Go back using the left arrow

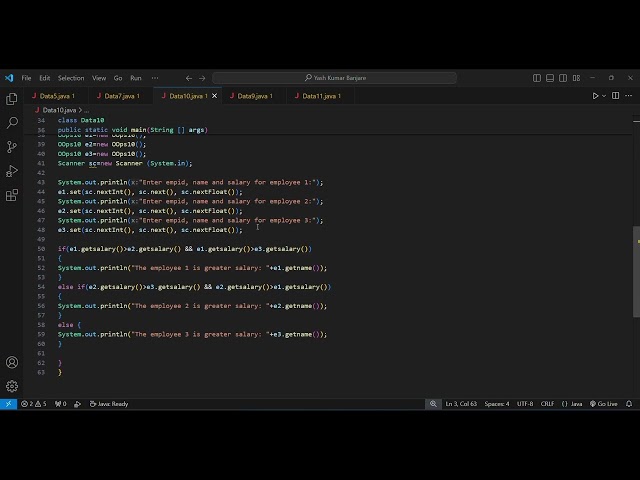point(189,78)
